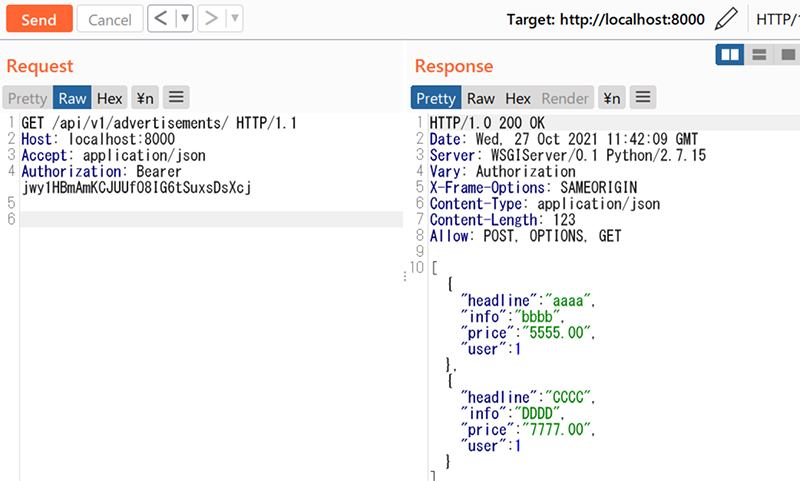This screenshot has width=800, height=481.
Task: Click the Vary: Authorization header line
Action: (503, 171)
